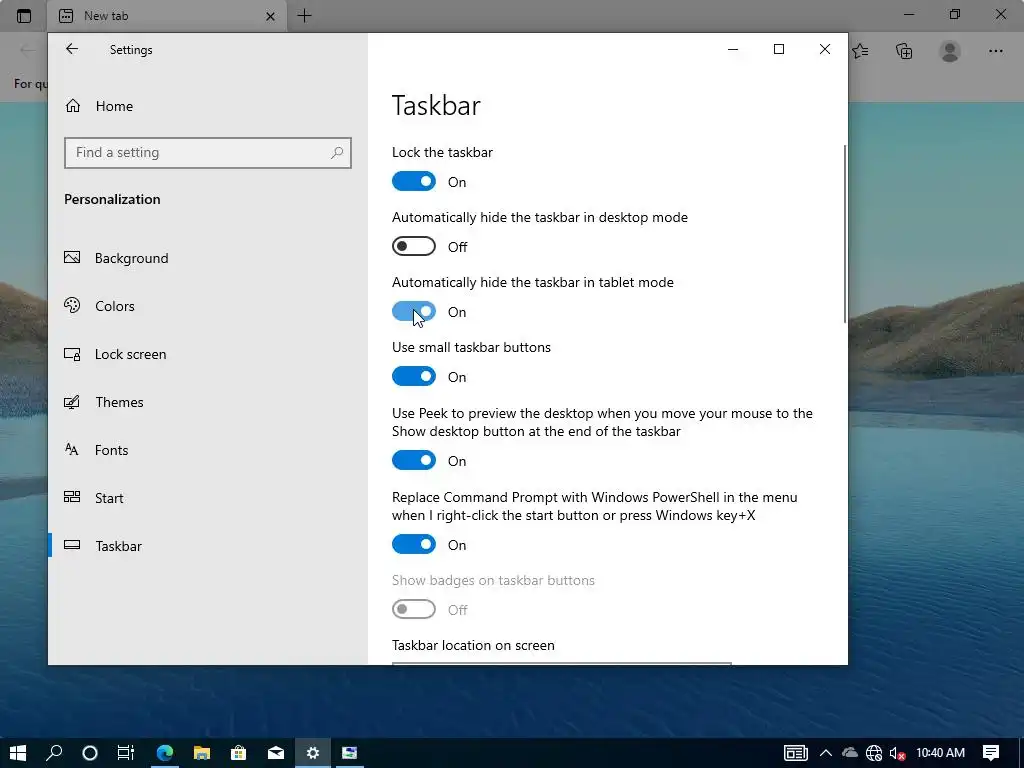
Task: Open the last pinned app on taskbar
Action: 349,753
